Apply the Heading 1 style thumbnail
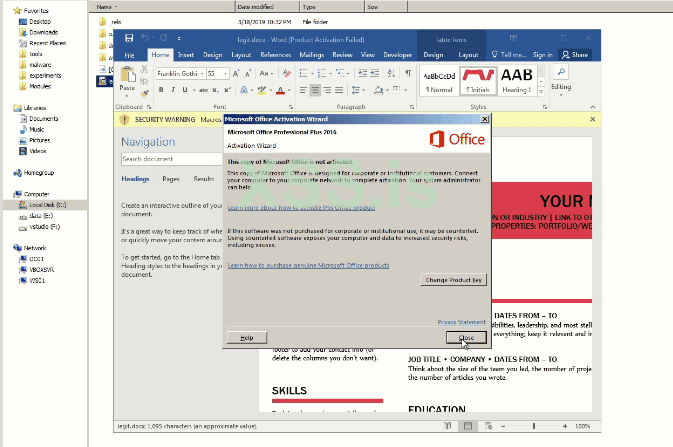Viewport: 673px width, 447px height. coord(517,80)
